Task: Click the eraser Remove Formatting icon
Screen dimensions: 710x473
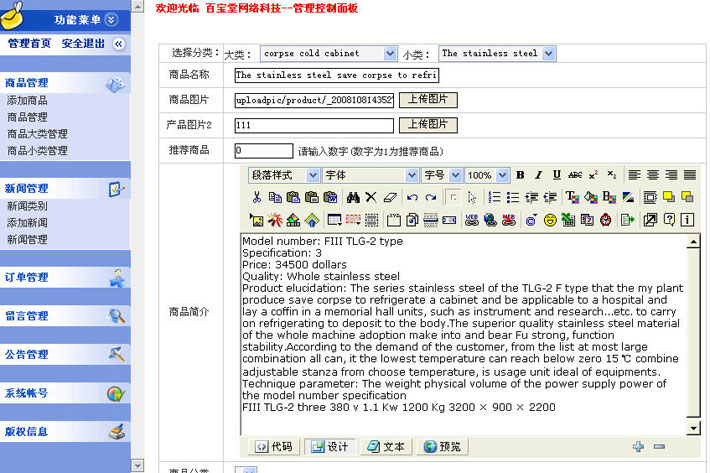Action: [390, 197]
